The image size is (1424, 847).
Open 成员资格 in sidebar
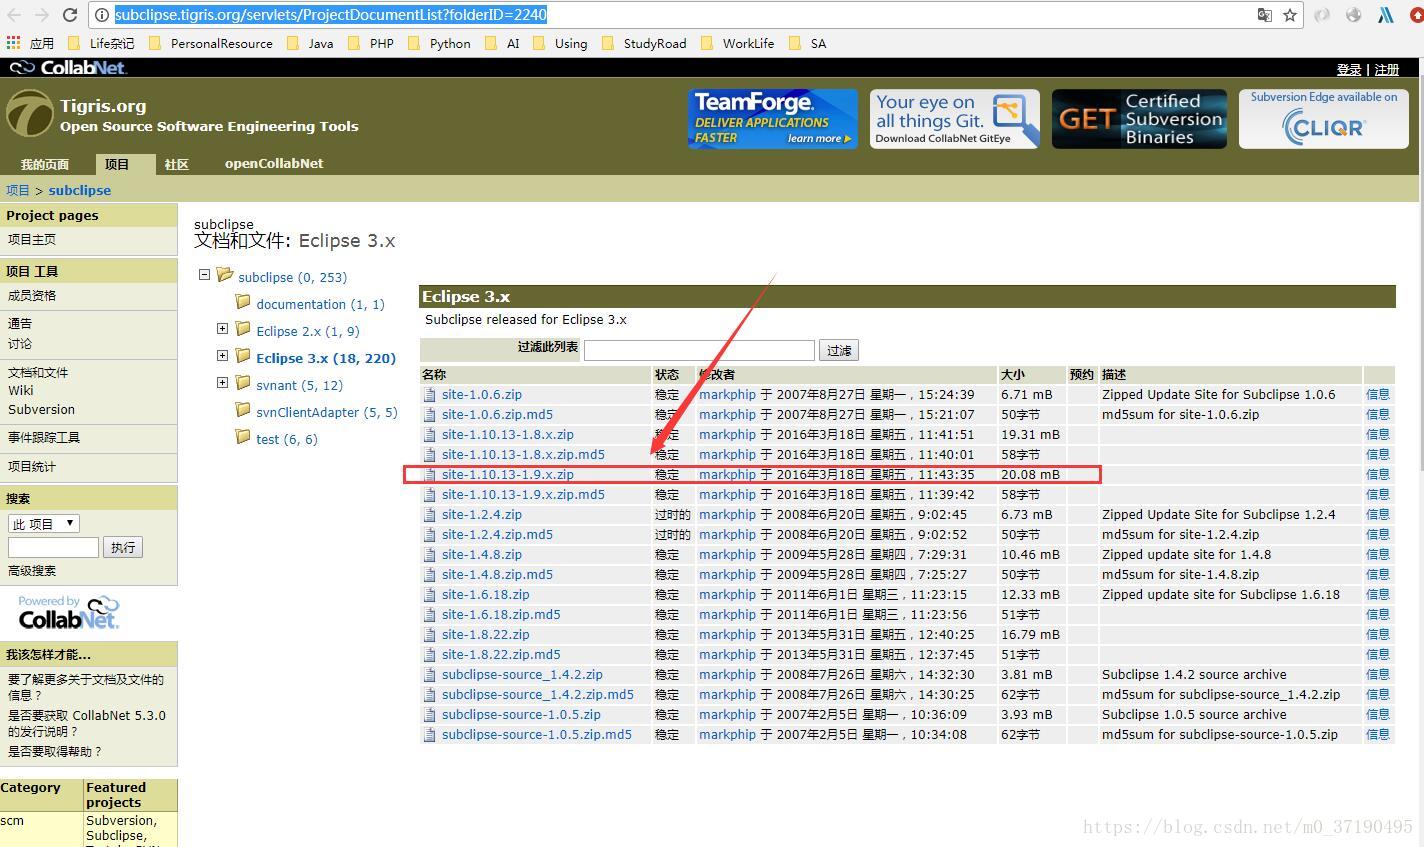pyautogui.click(x=32, y=295)
